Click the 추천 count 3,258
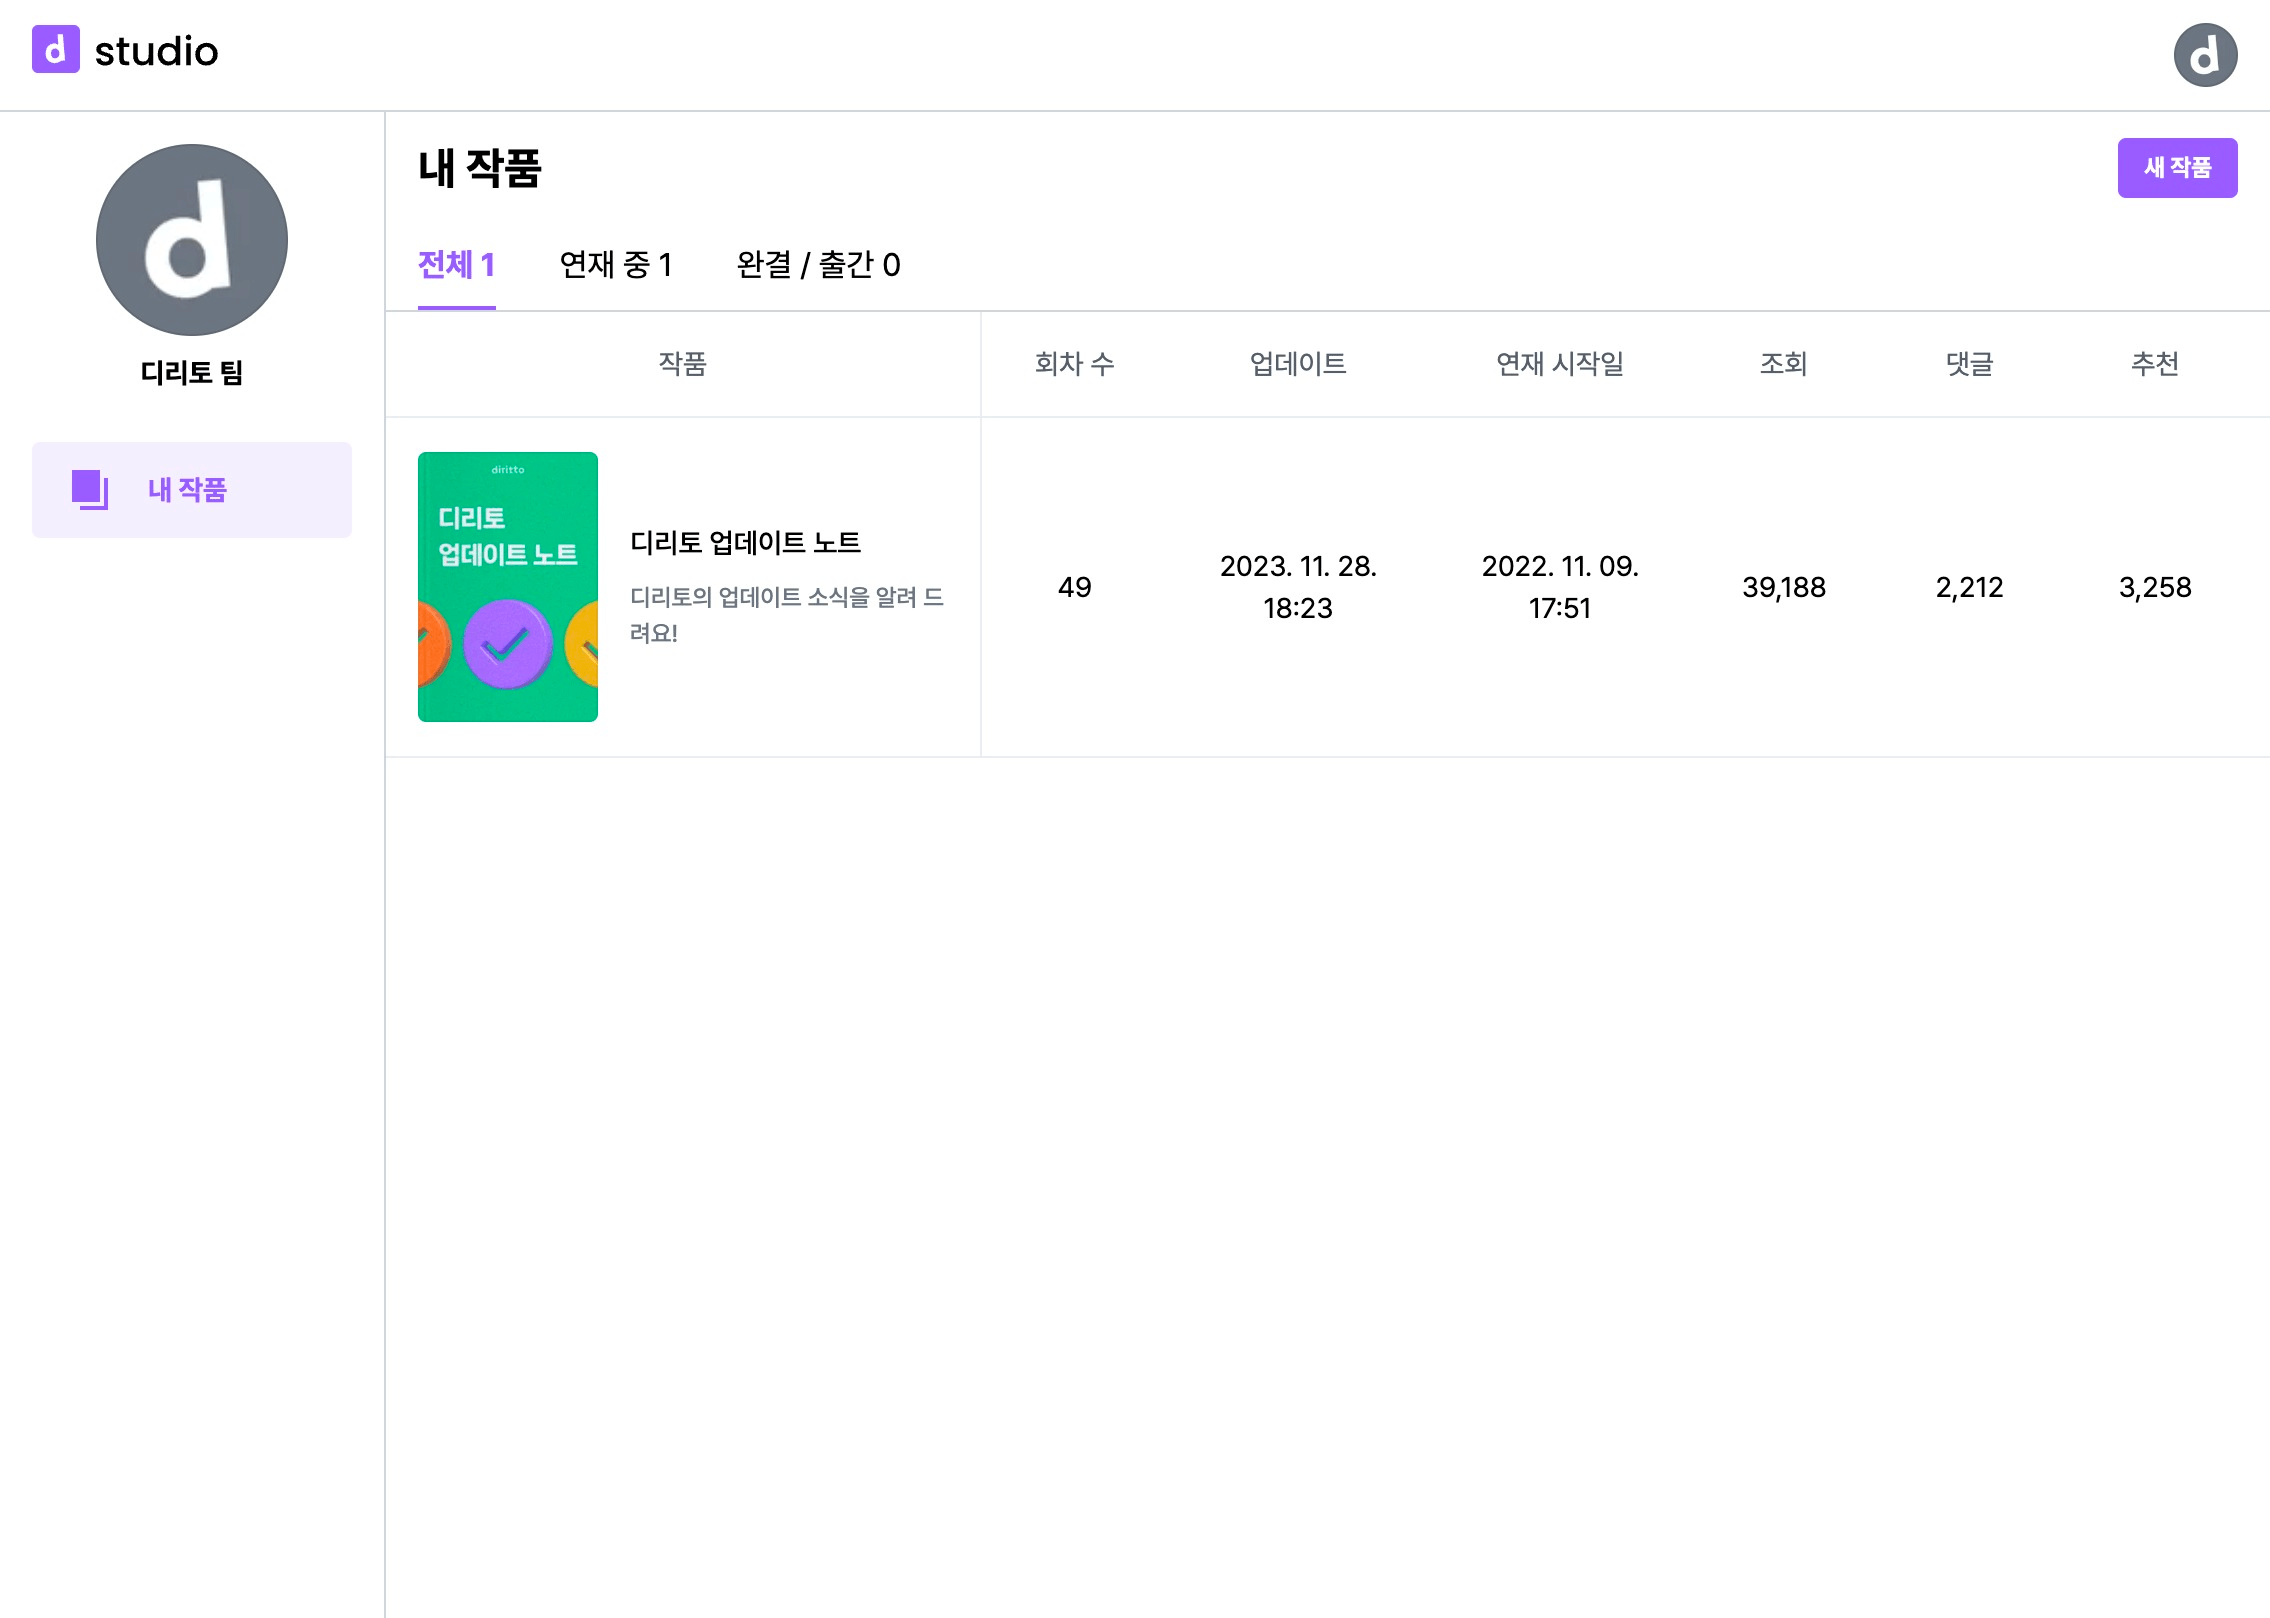The image size is (2270, 1618). pyautogui.click(x=2154, y=587)
